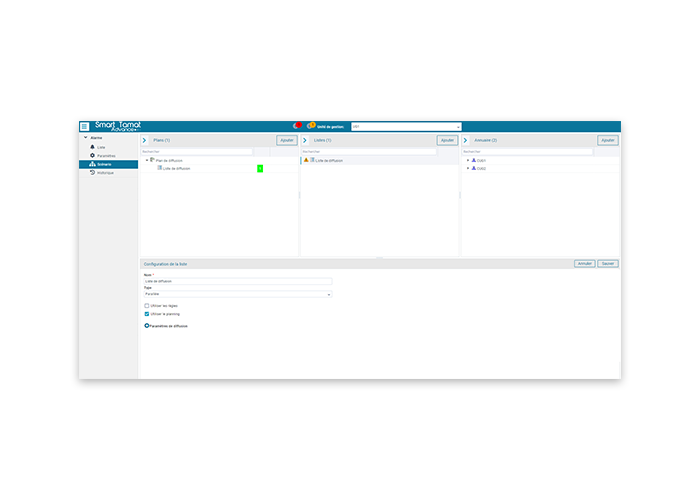Click the bell icon beside Liste
700x500 pixels.
[x=92, y=147]
